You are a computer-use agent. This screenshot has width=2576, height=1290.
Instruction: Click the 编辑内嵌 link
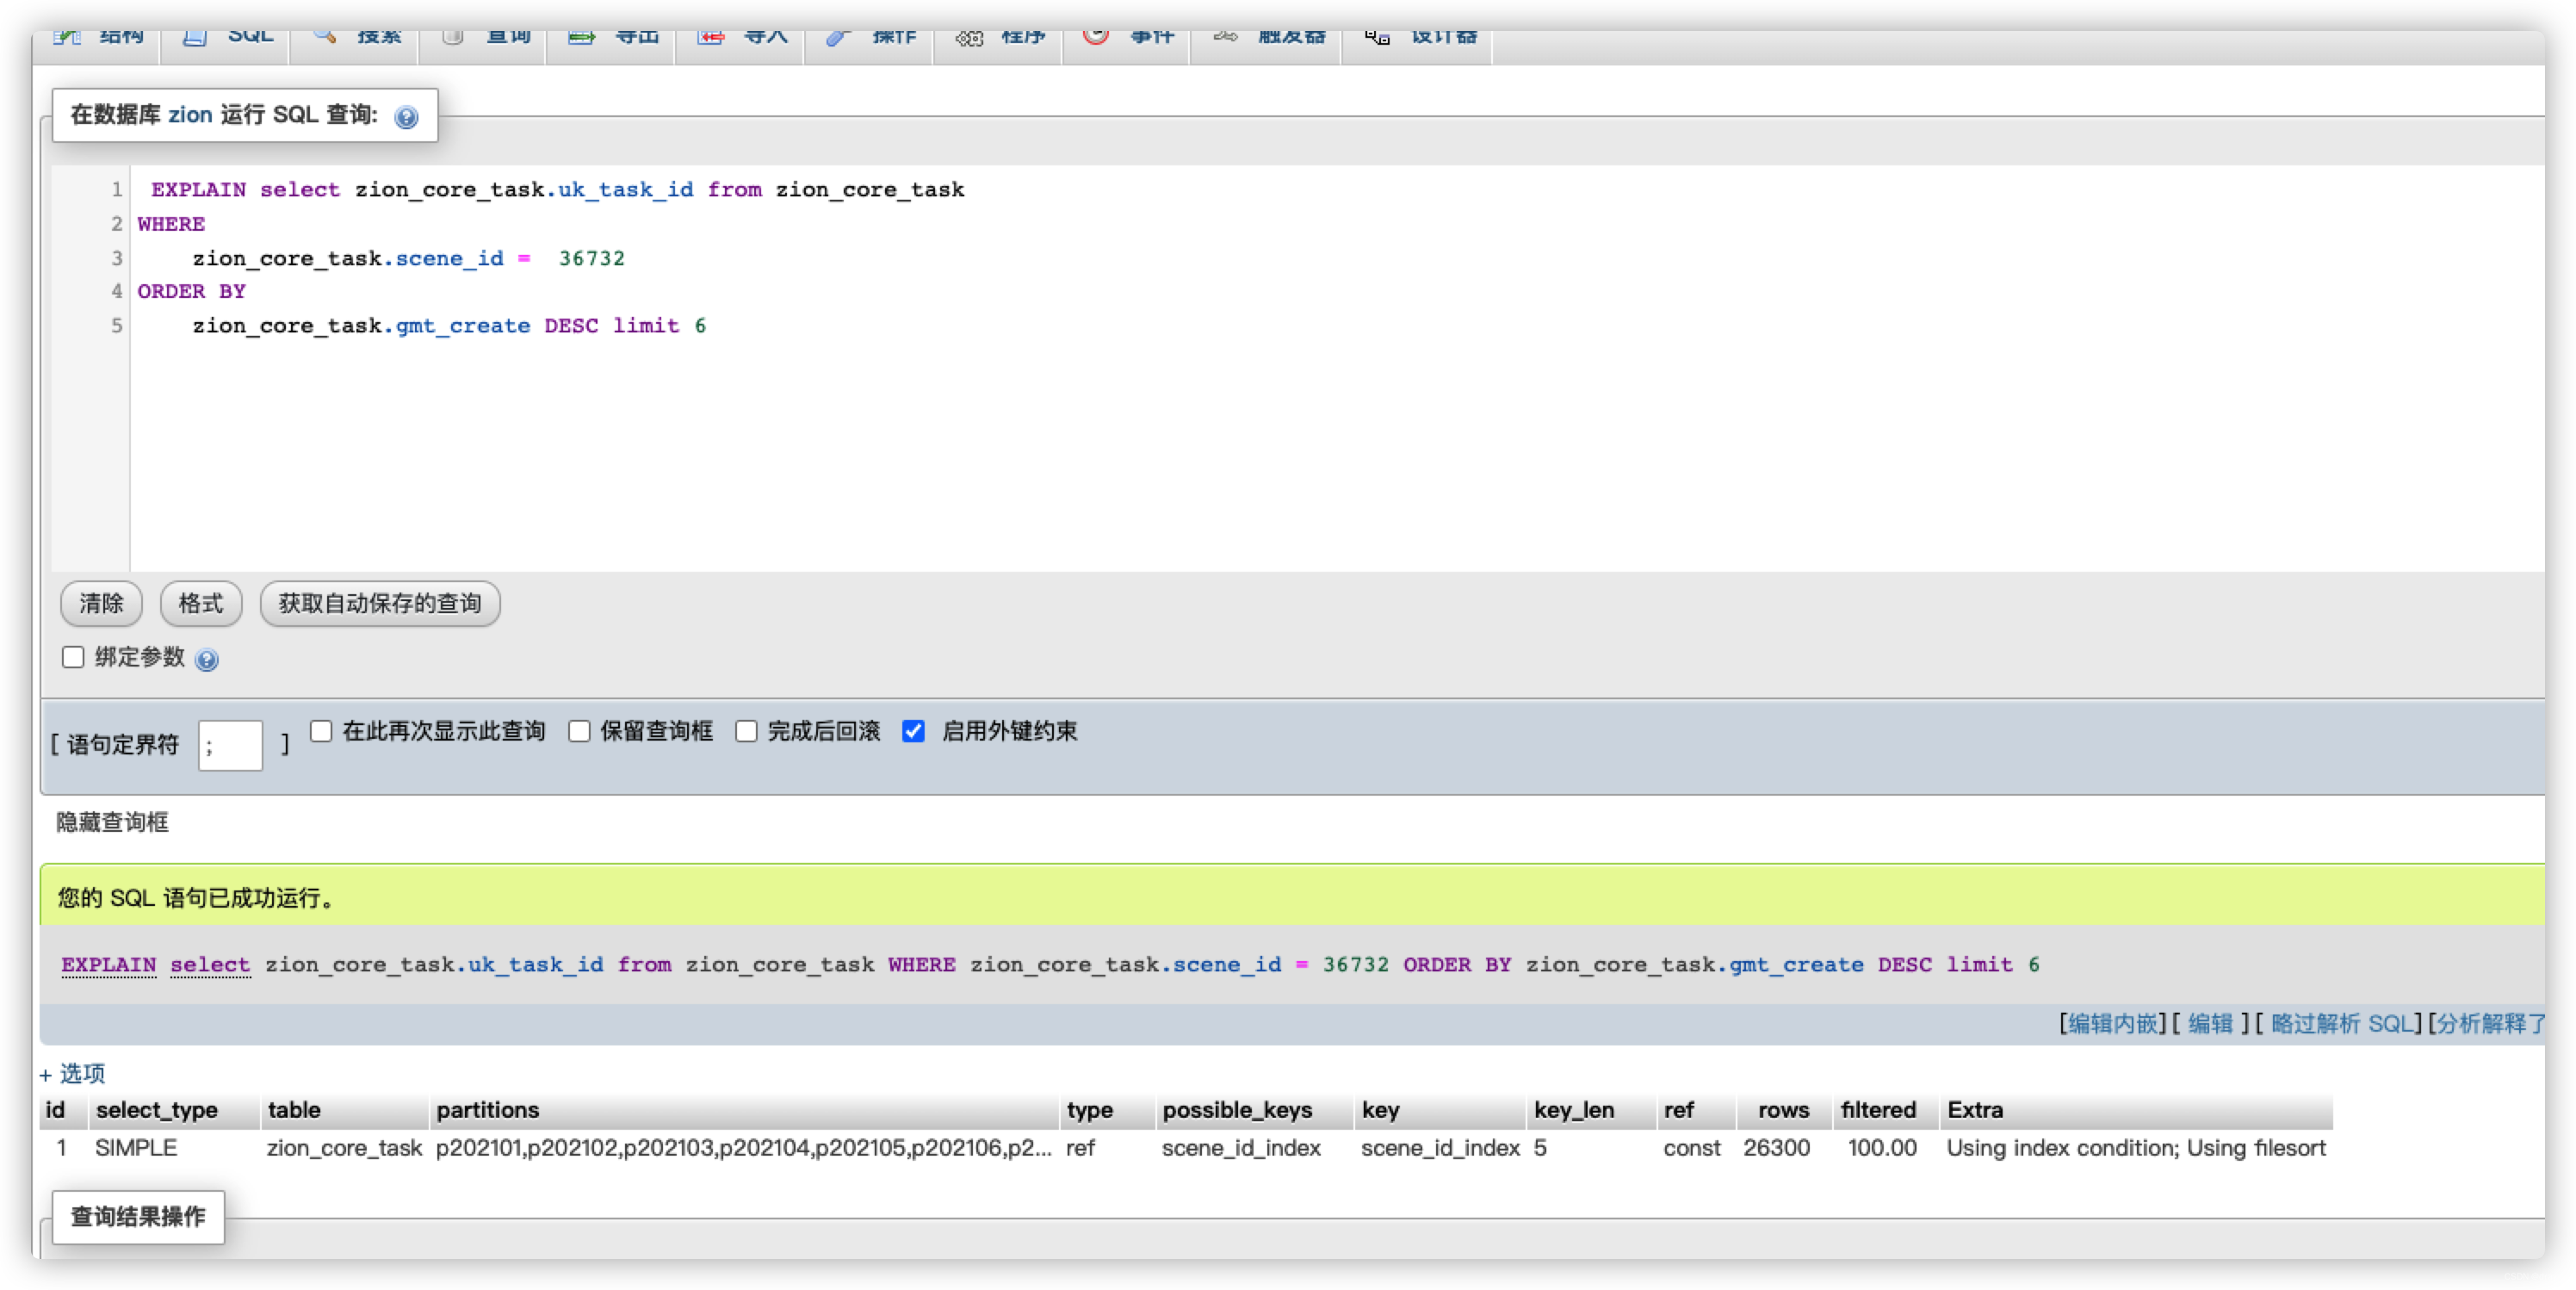(2112, 1023)
